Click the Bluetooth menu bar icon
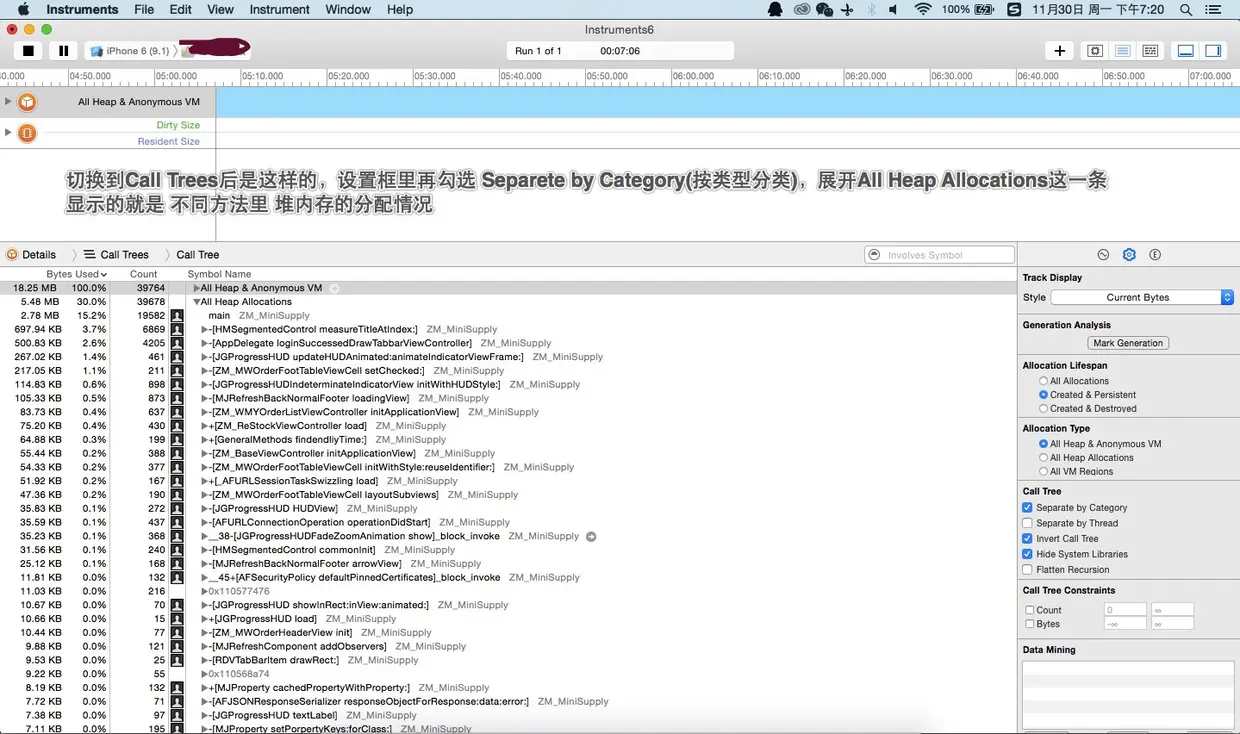This screenshot has width=1240, height=734. pyautogui.click(x=871, y=9)
